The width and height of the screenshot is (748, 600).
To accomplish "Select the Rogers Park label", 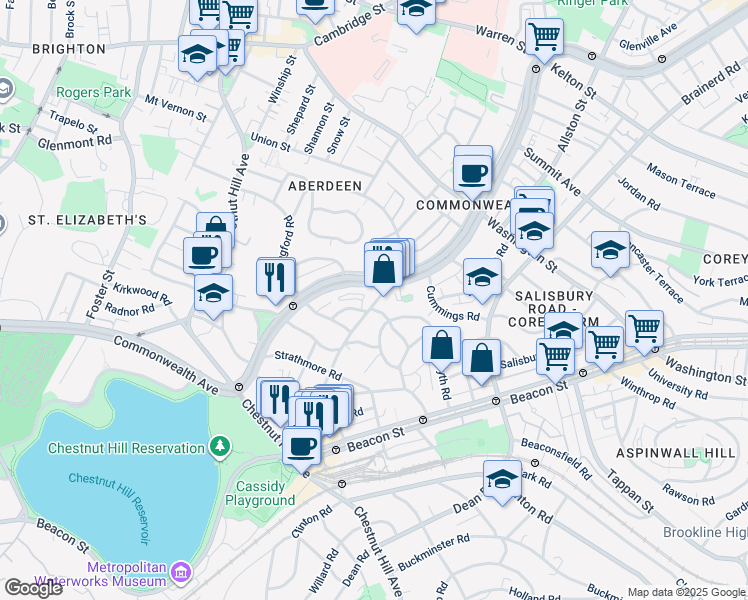I will point(94,93).
